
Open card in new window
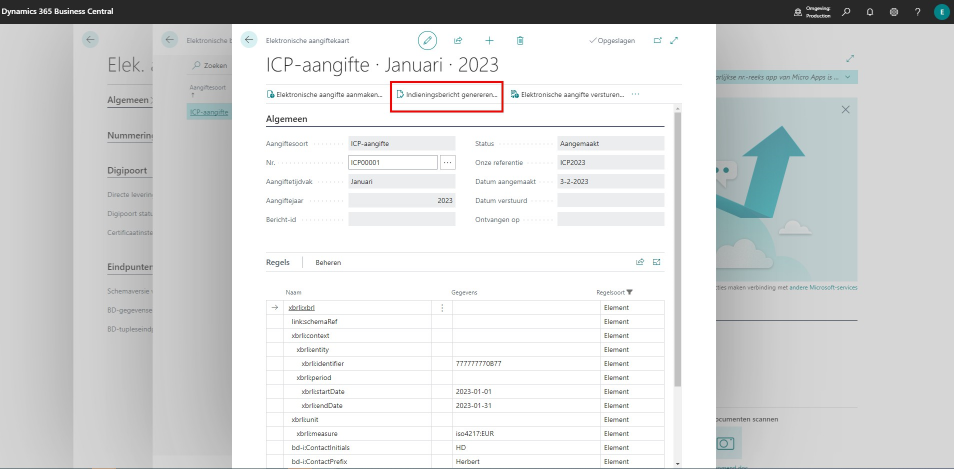point(657,40)
